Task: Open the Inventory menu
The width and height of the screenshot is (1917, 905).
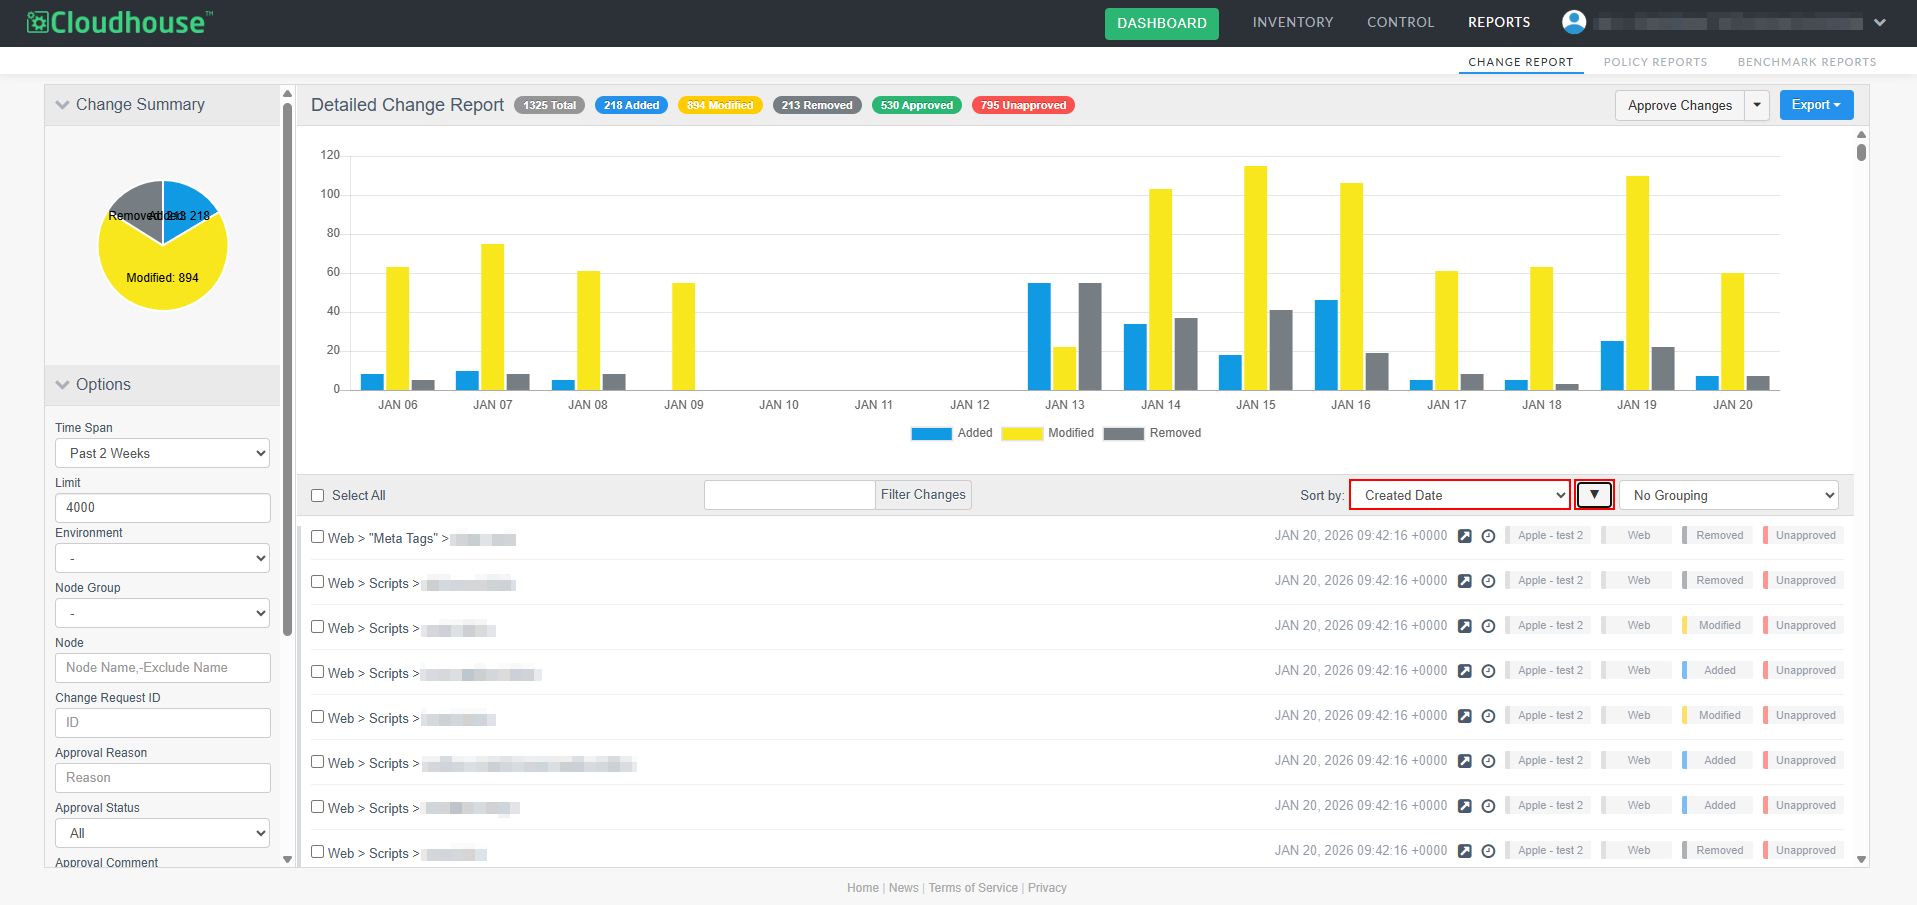Action: point(1292,22)
